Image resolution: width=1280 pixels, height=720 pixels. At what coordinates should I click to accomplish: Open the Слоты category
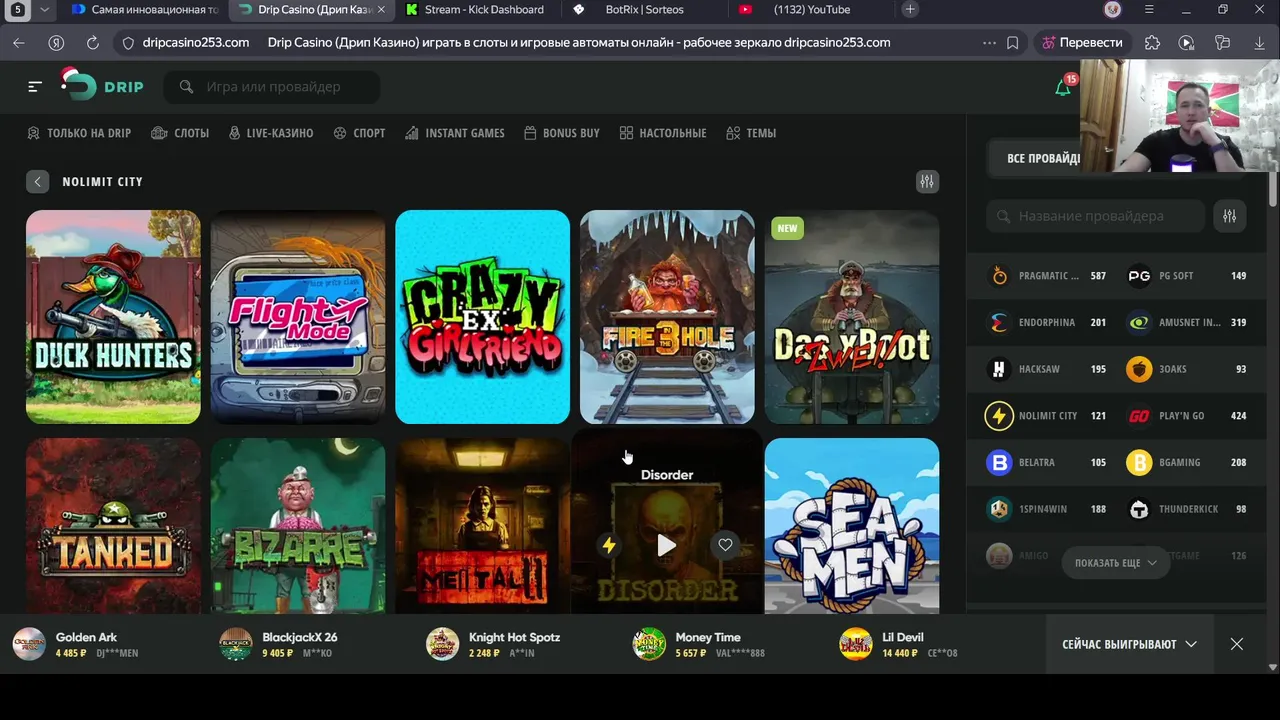point(180,133)
